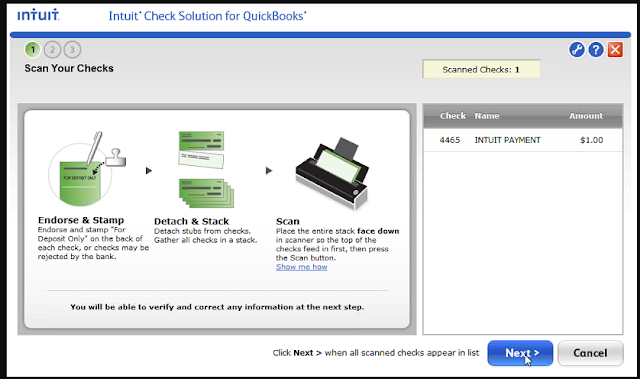Select the INTUIT PAYMENT name cell
Viewport: 640px width, 379px height.
pos(507,140)
